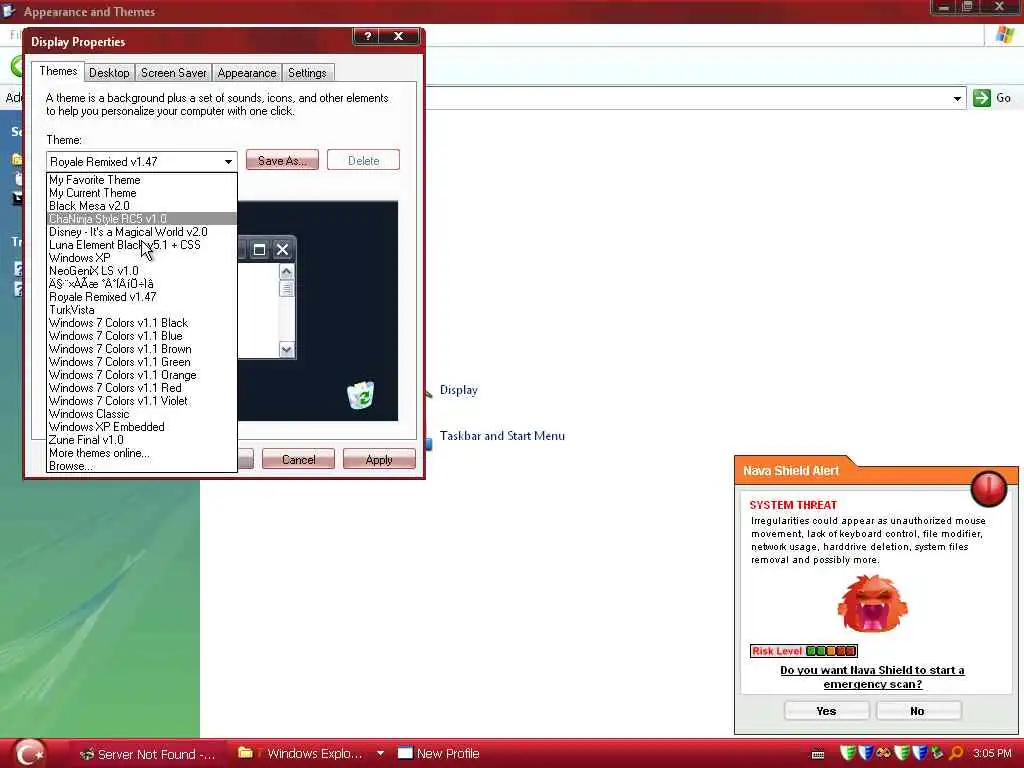Click the keyboard tray icon
The image size is (1024, 768).
point(818,754)
